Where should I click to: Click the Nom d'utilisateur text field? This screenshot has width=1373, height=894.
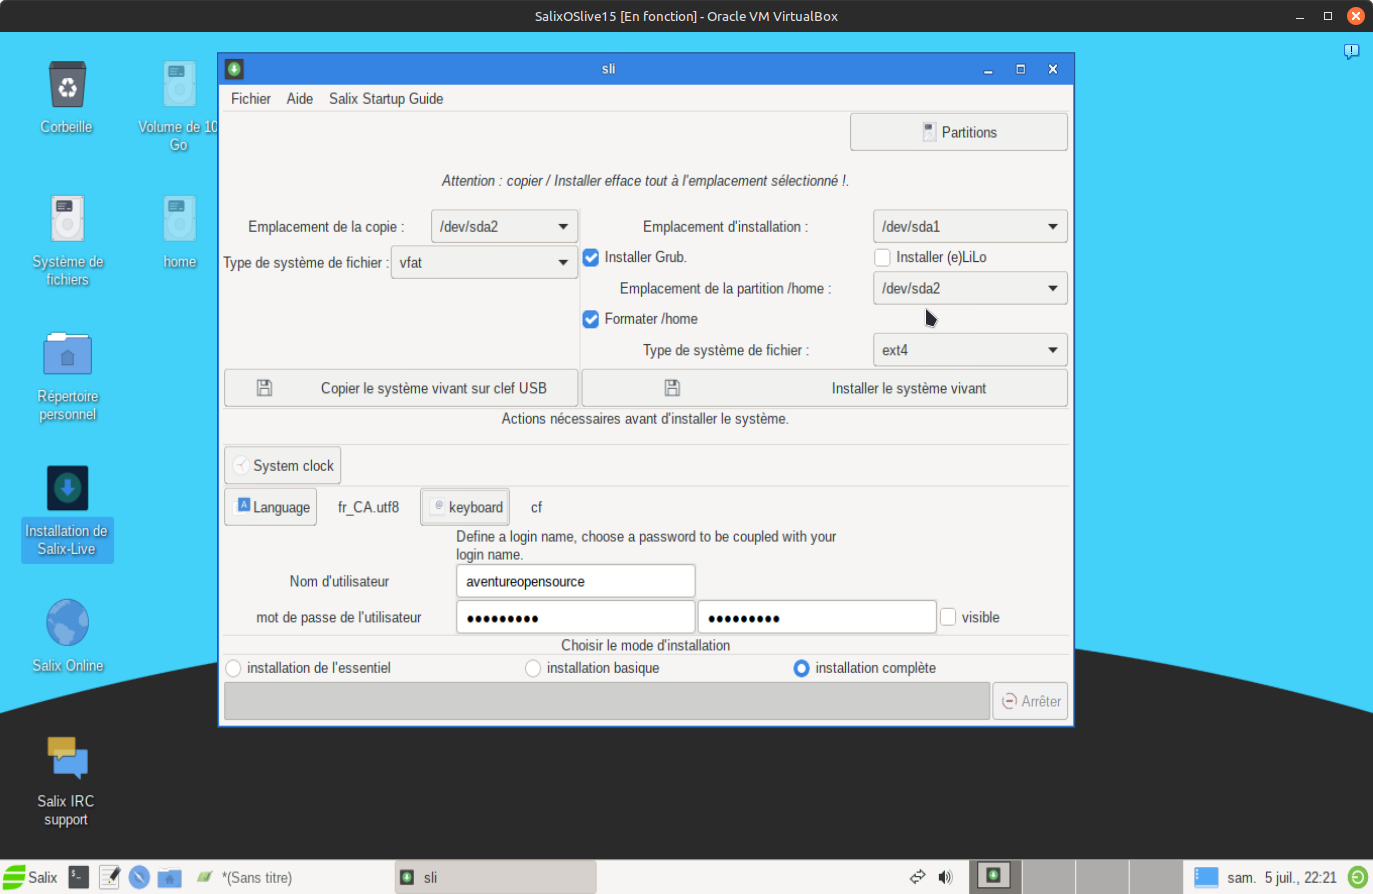575,581
